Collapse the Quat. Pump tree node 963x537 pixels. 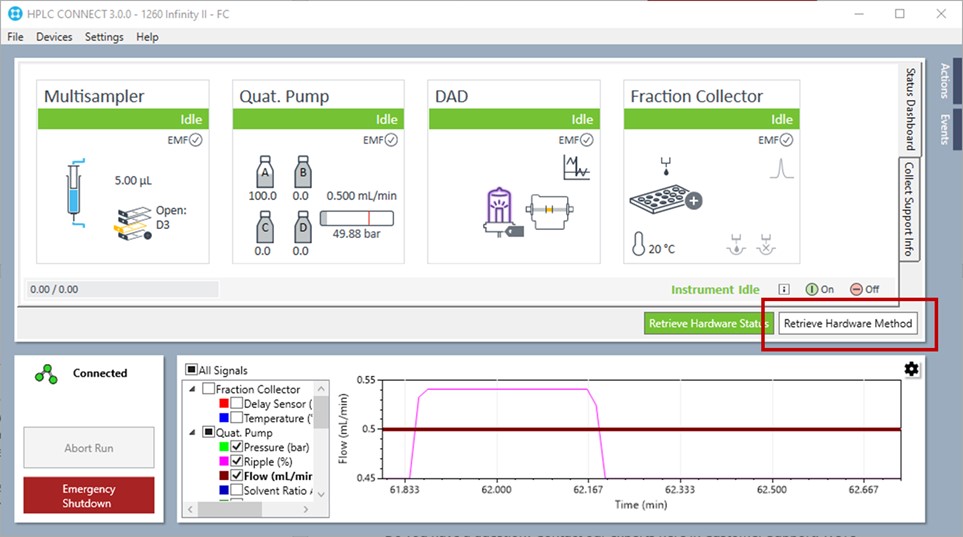tap(192, 433)
